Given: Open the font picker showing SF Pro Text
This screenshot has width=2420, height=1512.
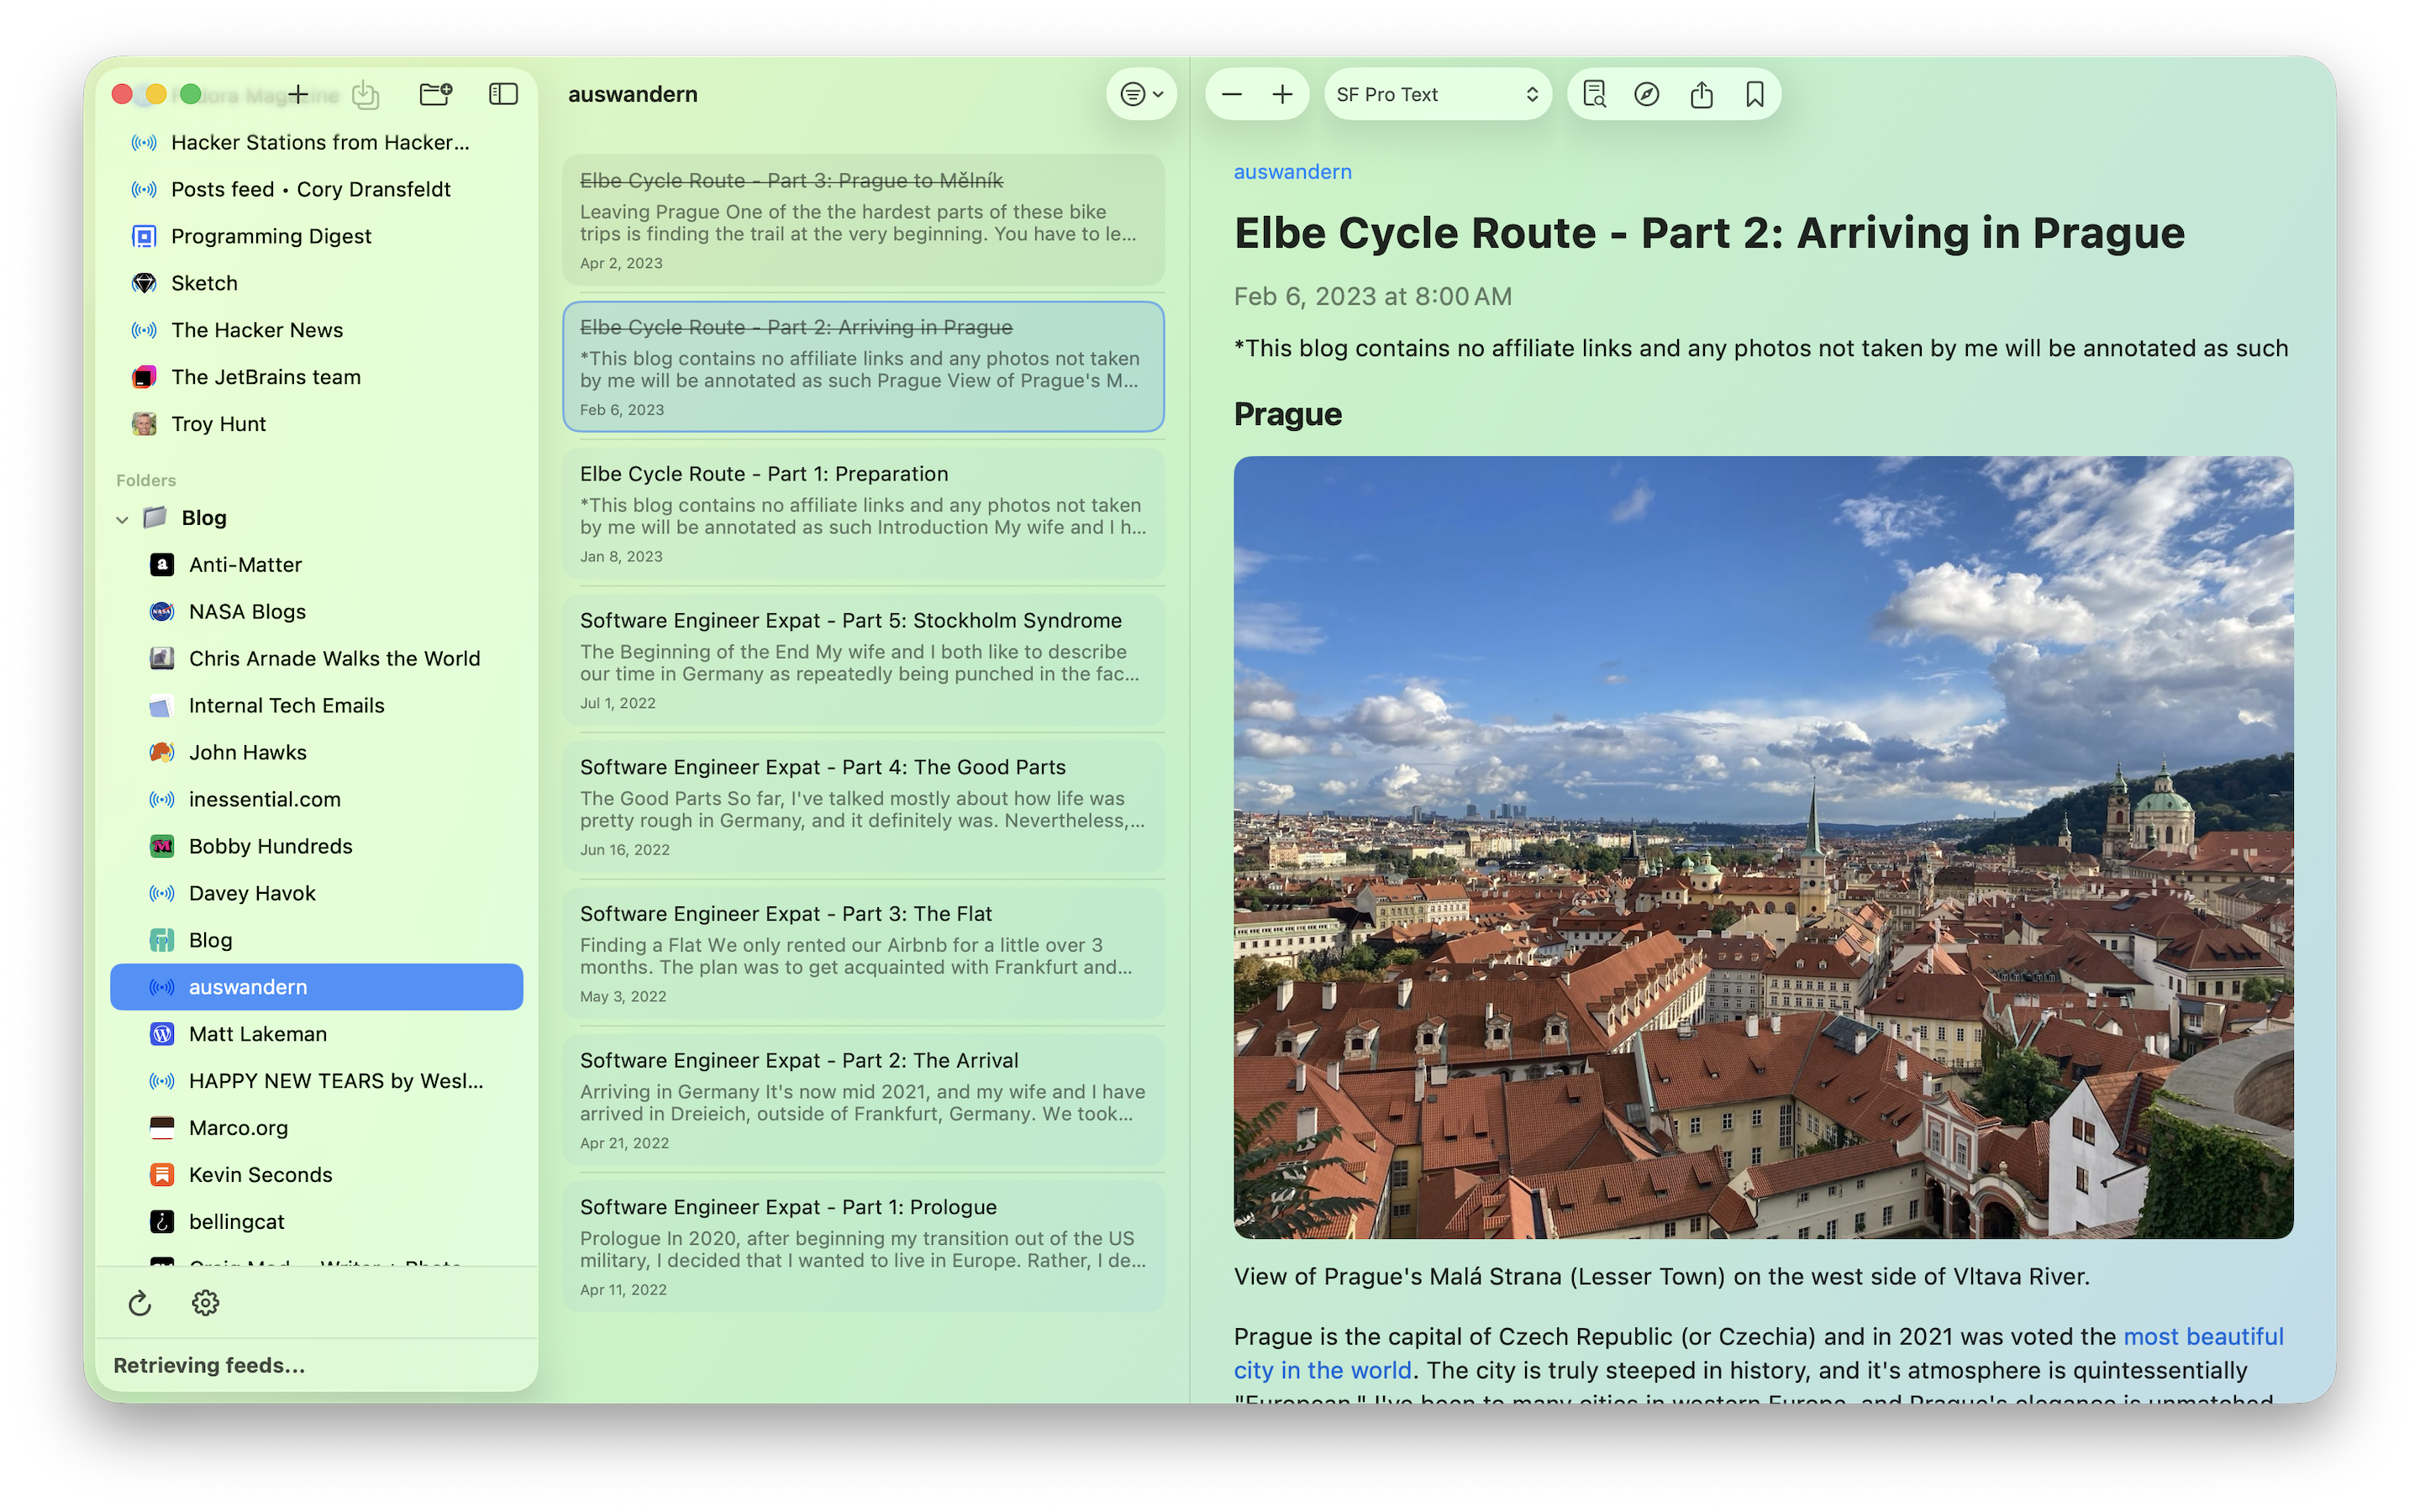Looking at the screenshot, I should [x=1437, y=93].
